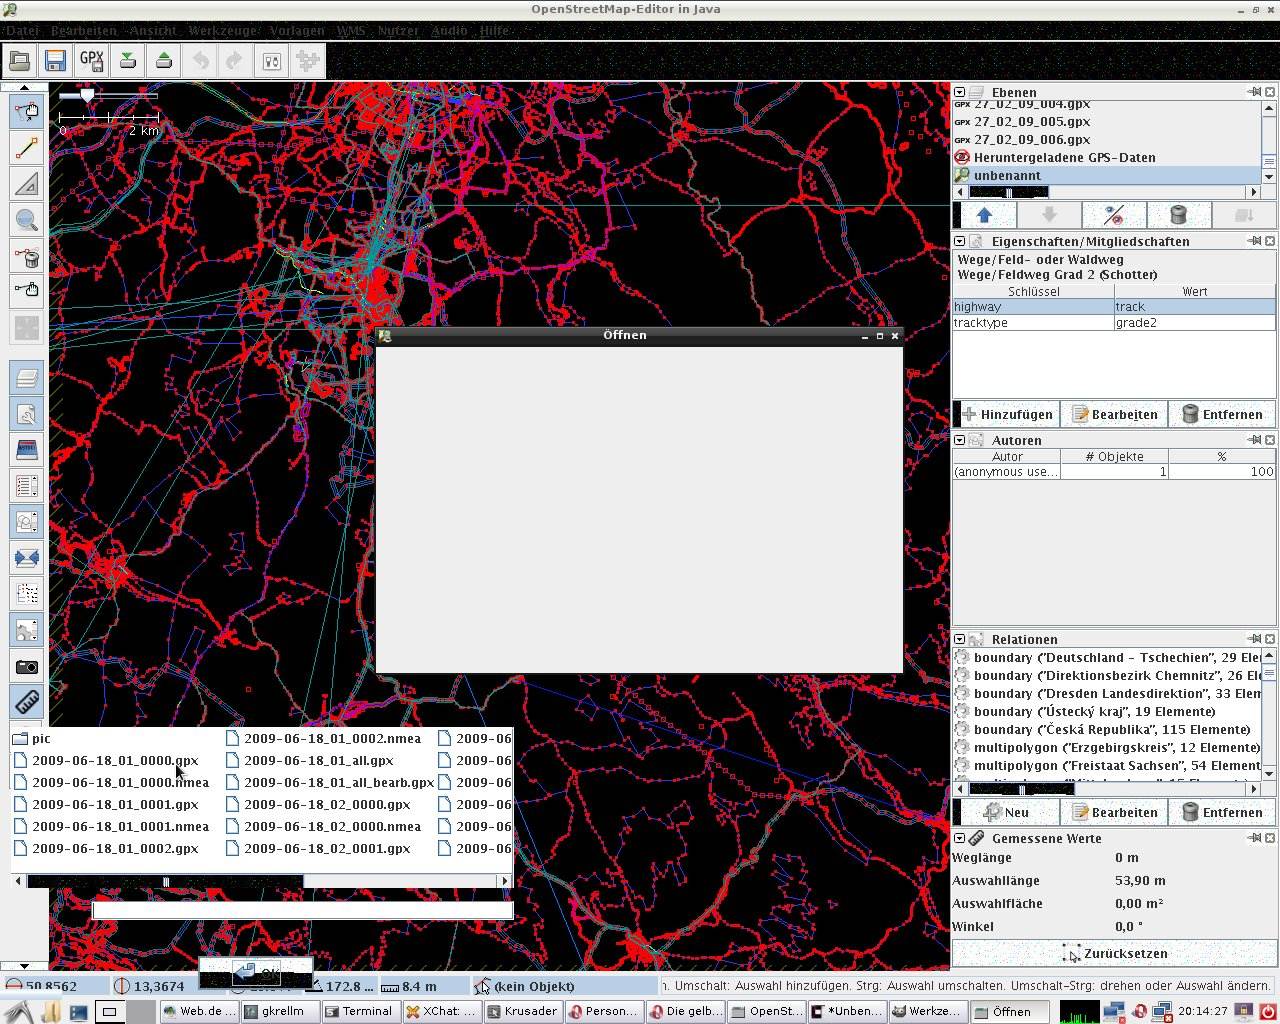The height and width of the screenshot is (1024, 1280).
Task: Open preferences with the switches icon
Action: (x=271, y=61)
